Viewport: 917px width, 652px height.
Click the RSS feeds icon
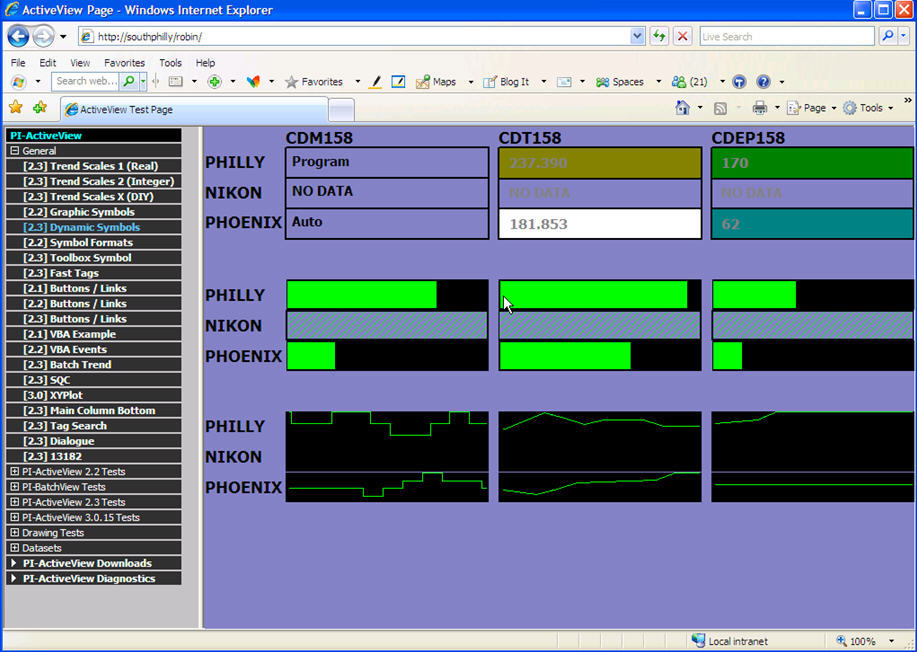pyautogui.click(x=720, y=108)
